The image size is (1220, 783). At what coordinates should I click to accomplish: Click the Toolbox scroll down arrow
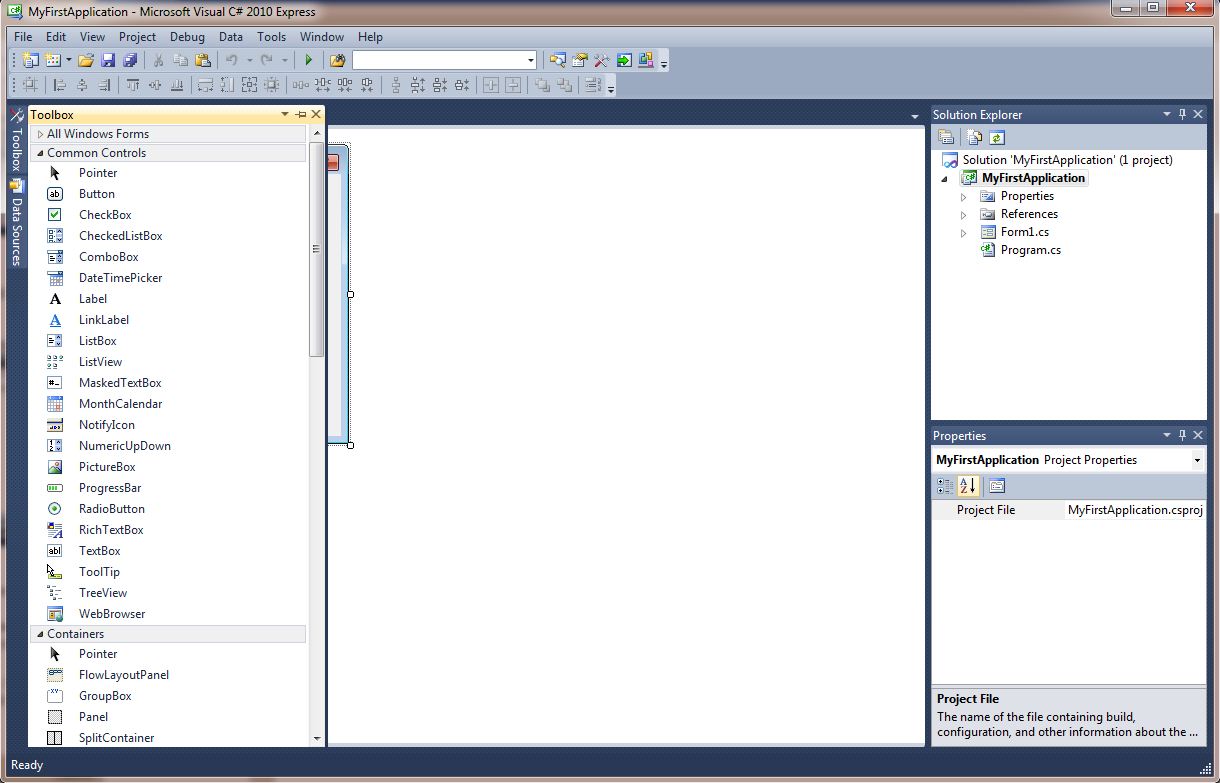[x=317, y=739]
